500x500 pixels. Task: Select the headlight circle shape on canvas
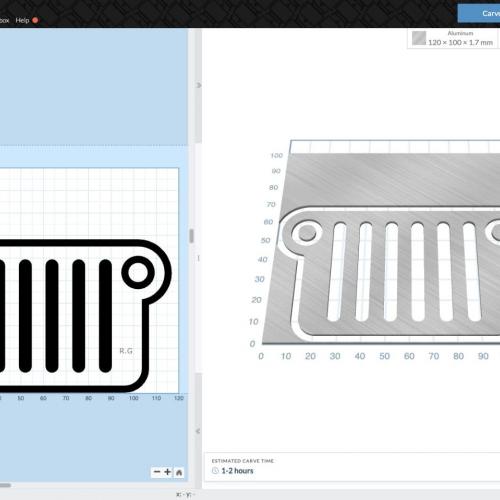[x=138, y=272]
